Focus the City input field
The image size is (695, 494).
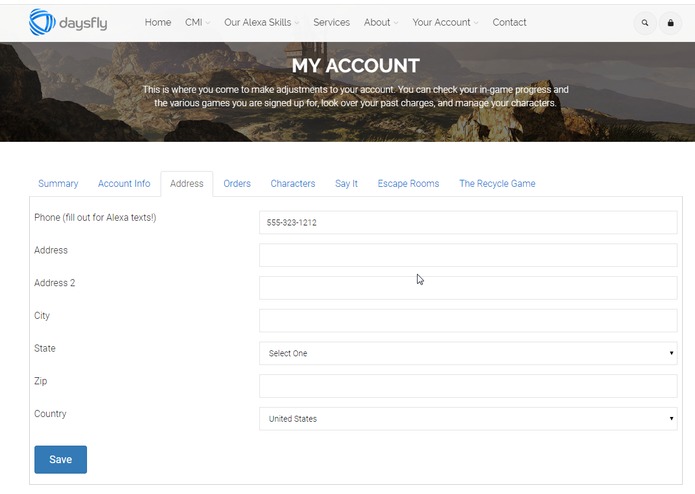tap(468, 321)
